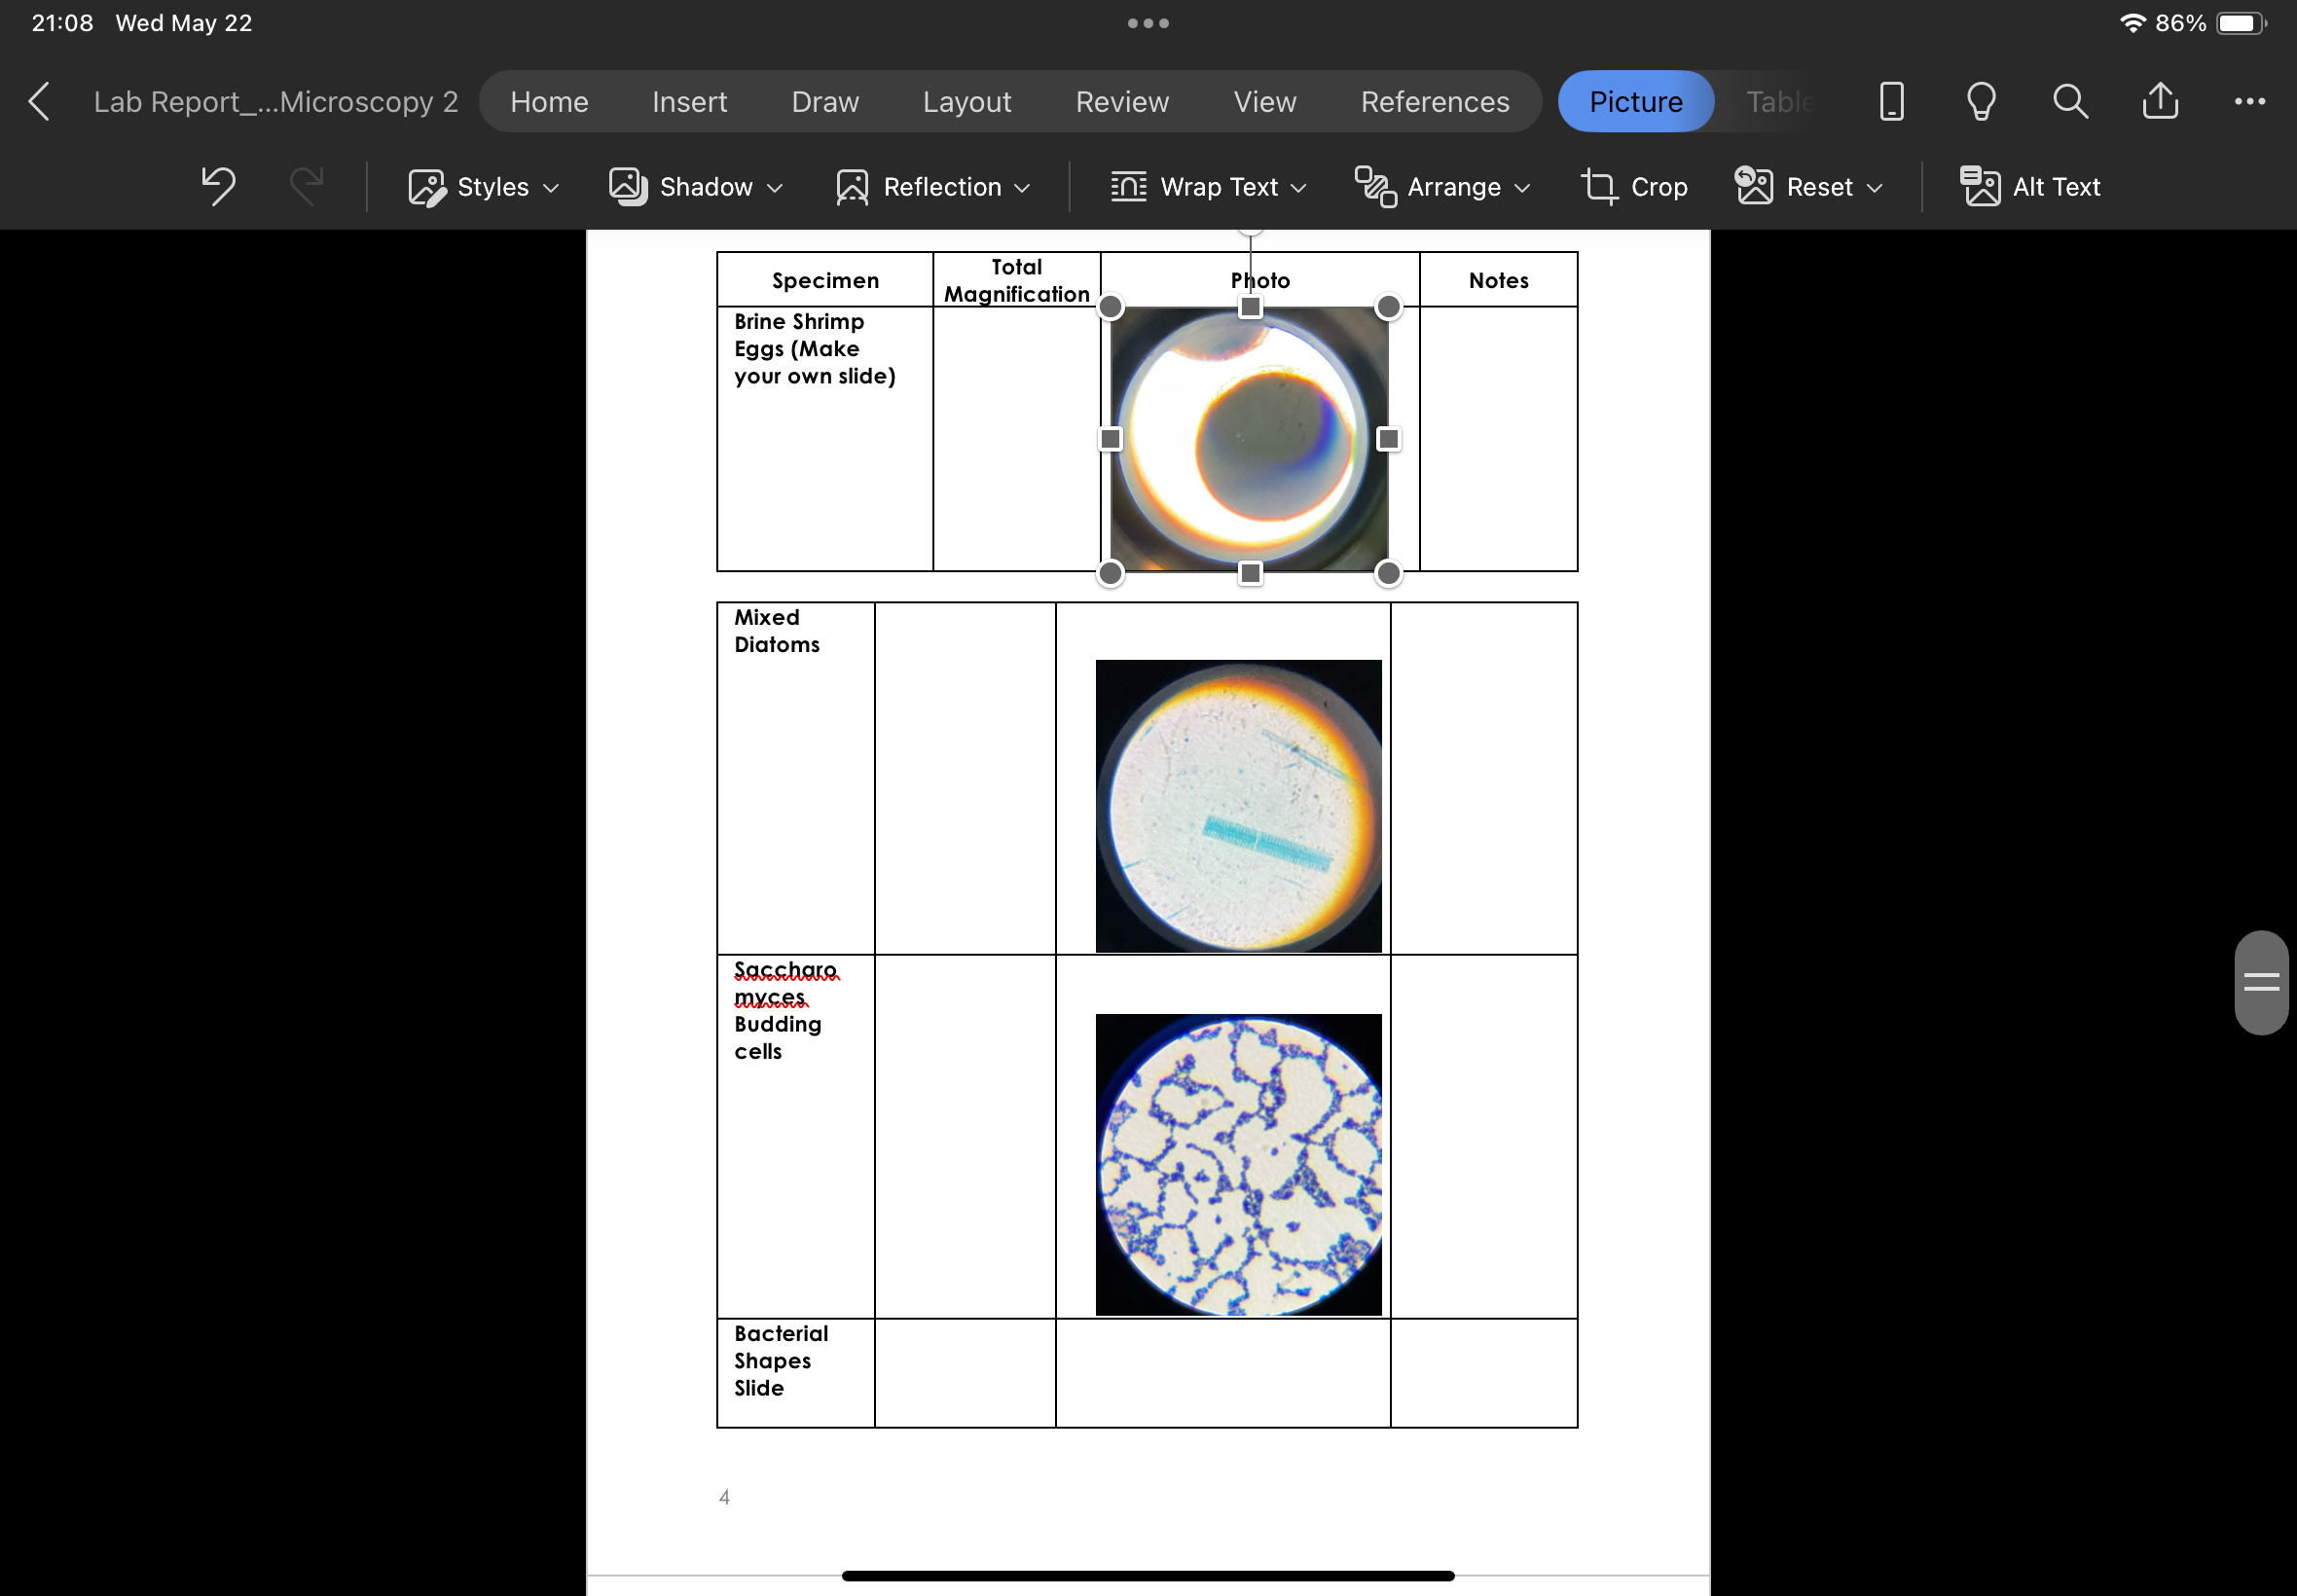Image resolution: width=2297 pixels, height=1596 pixels.
Task: Tap the greyed-out redo arrow
Action: 306,186
